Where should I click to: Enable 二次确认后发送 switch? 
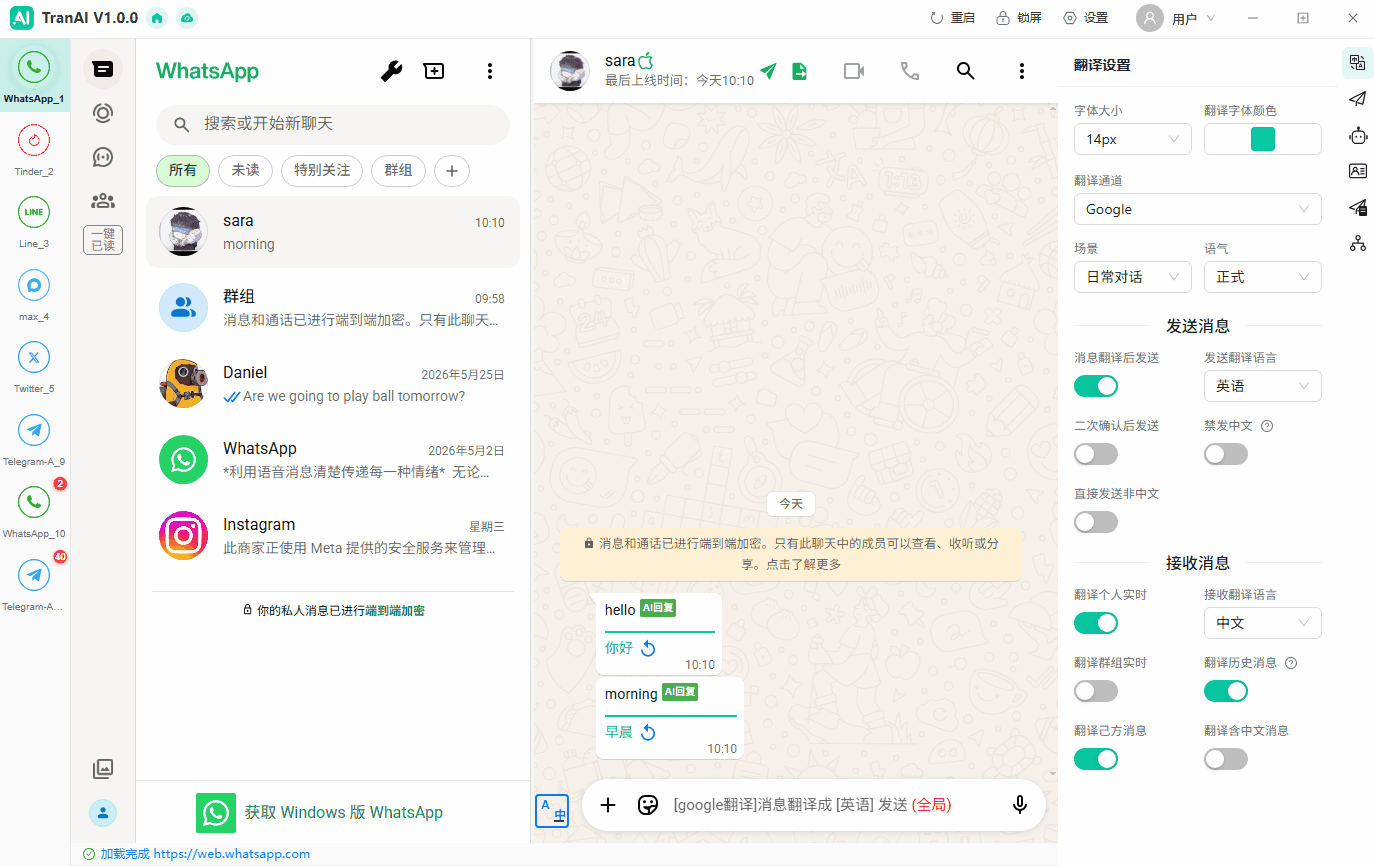(1096, 454)
